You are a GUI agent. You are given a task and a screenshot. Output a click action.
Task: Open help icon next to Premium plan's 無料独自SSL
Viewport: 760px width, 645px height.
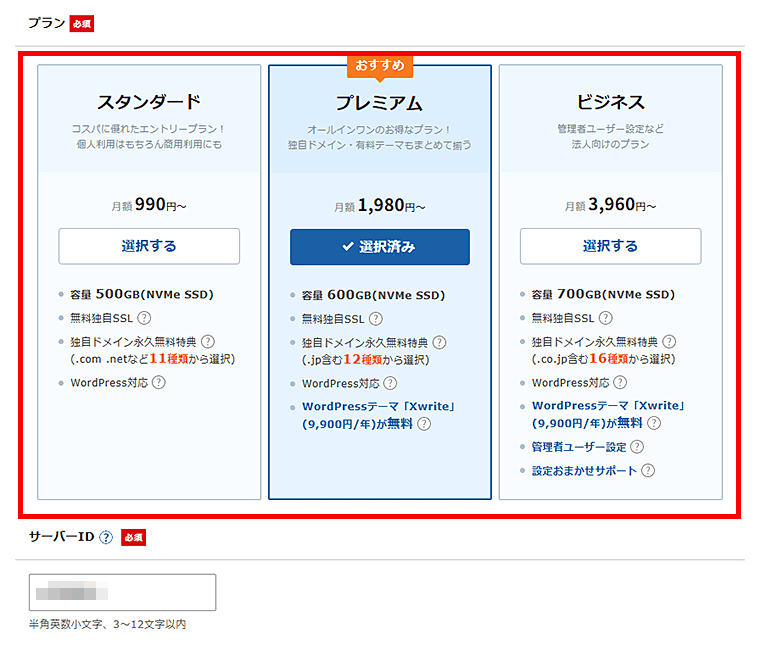375,319
